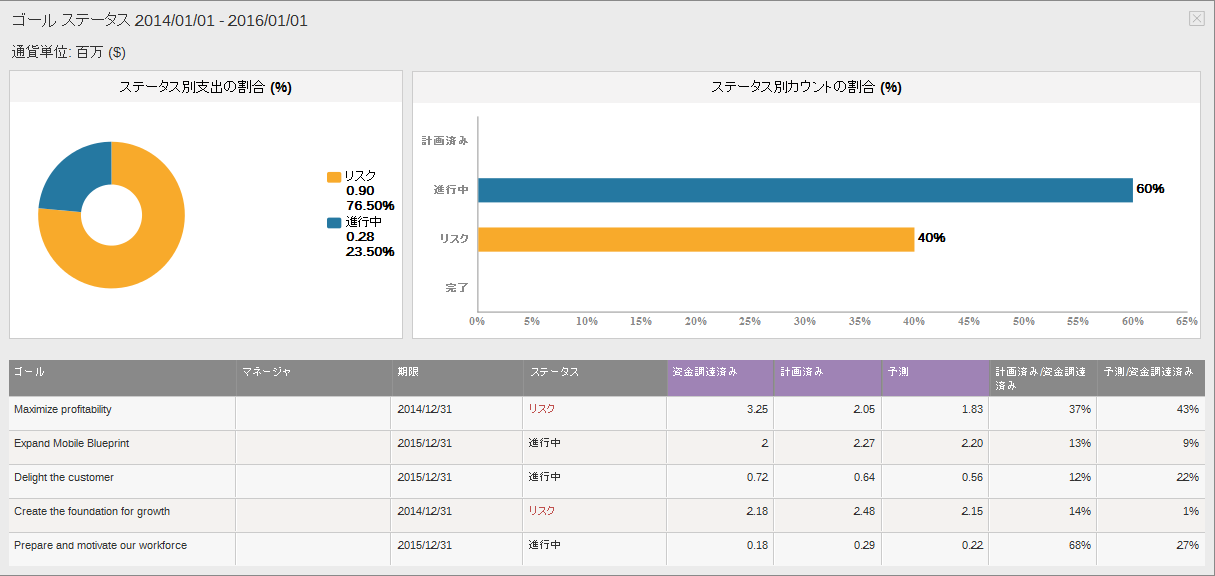Screen dimensions: 1215x576
Task: Open the Delight the customer goal
Action: (x=64, y=477)
